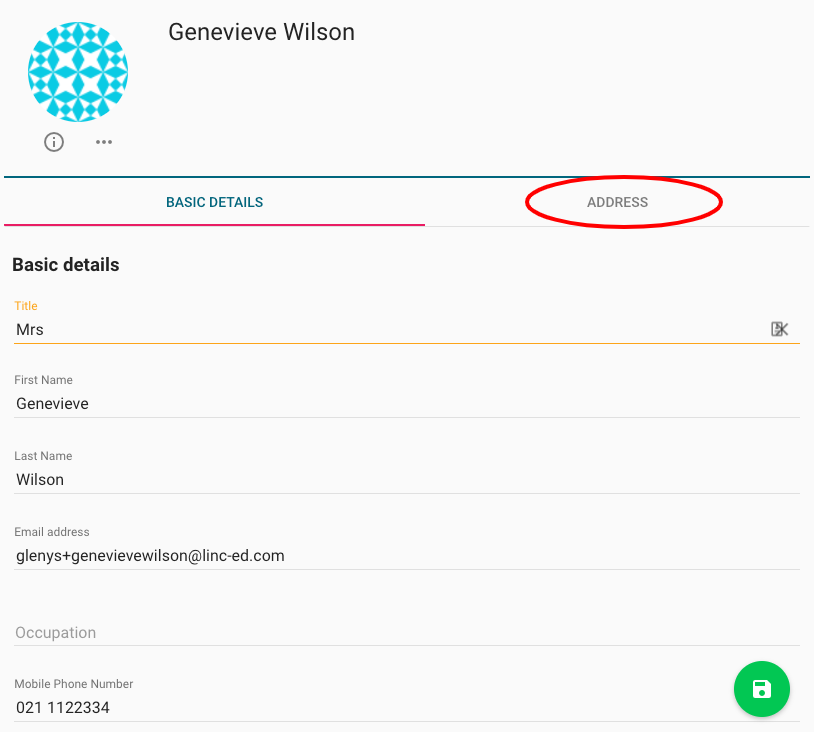Open the three-dot more options menu
Screen dimensions: 814x732
[104, 142]
